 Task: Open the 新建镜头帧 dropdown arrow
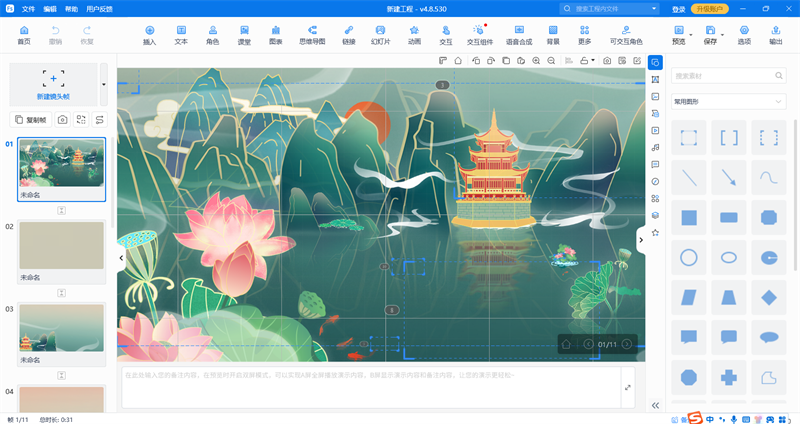coord(104,84)
